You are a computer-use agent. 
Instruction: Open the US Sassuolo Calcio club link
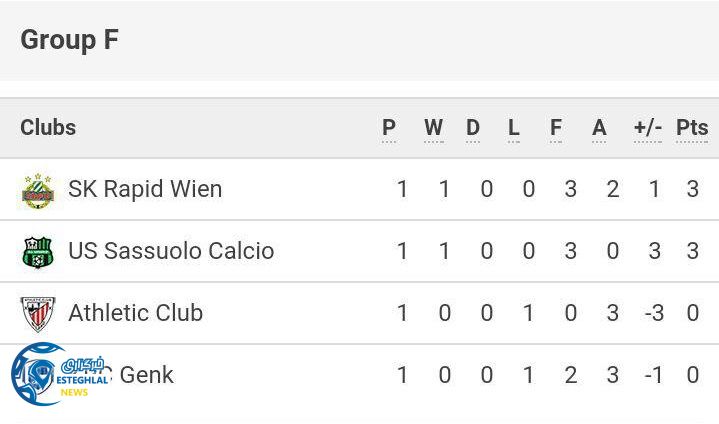(x=171, y=251)
